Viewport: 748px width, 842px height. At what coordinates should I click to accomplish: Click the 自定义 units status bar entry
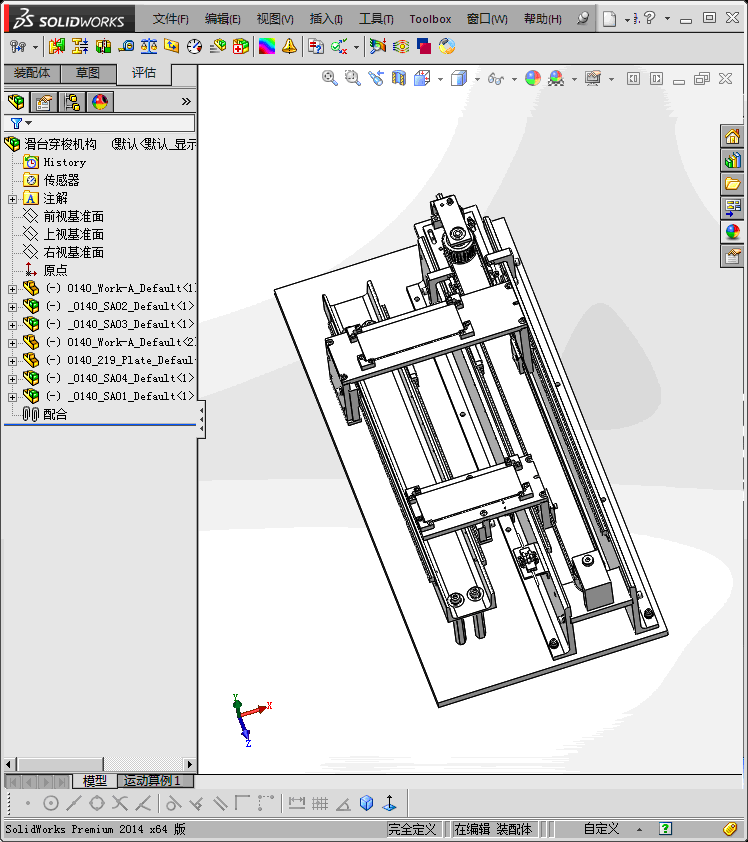(601, 829)
